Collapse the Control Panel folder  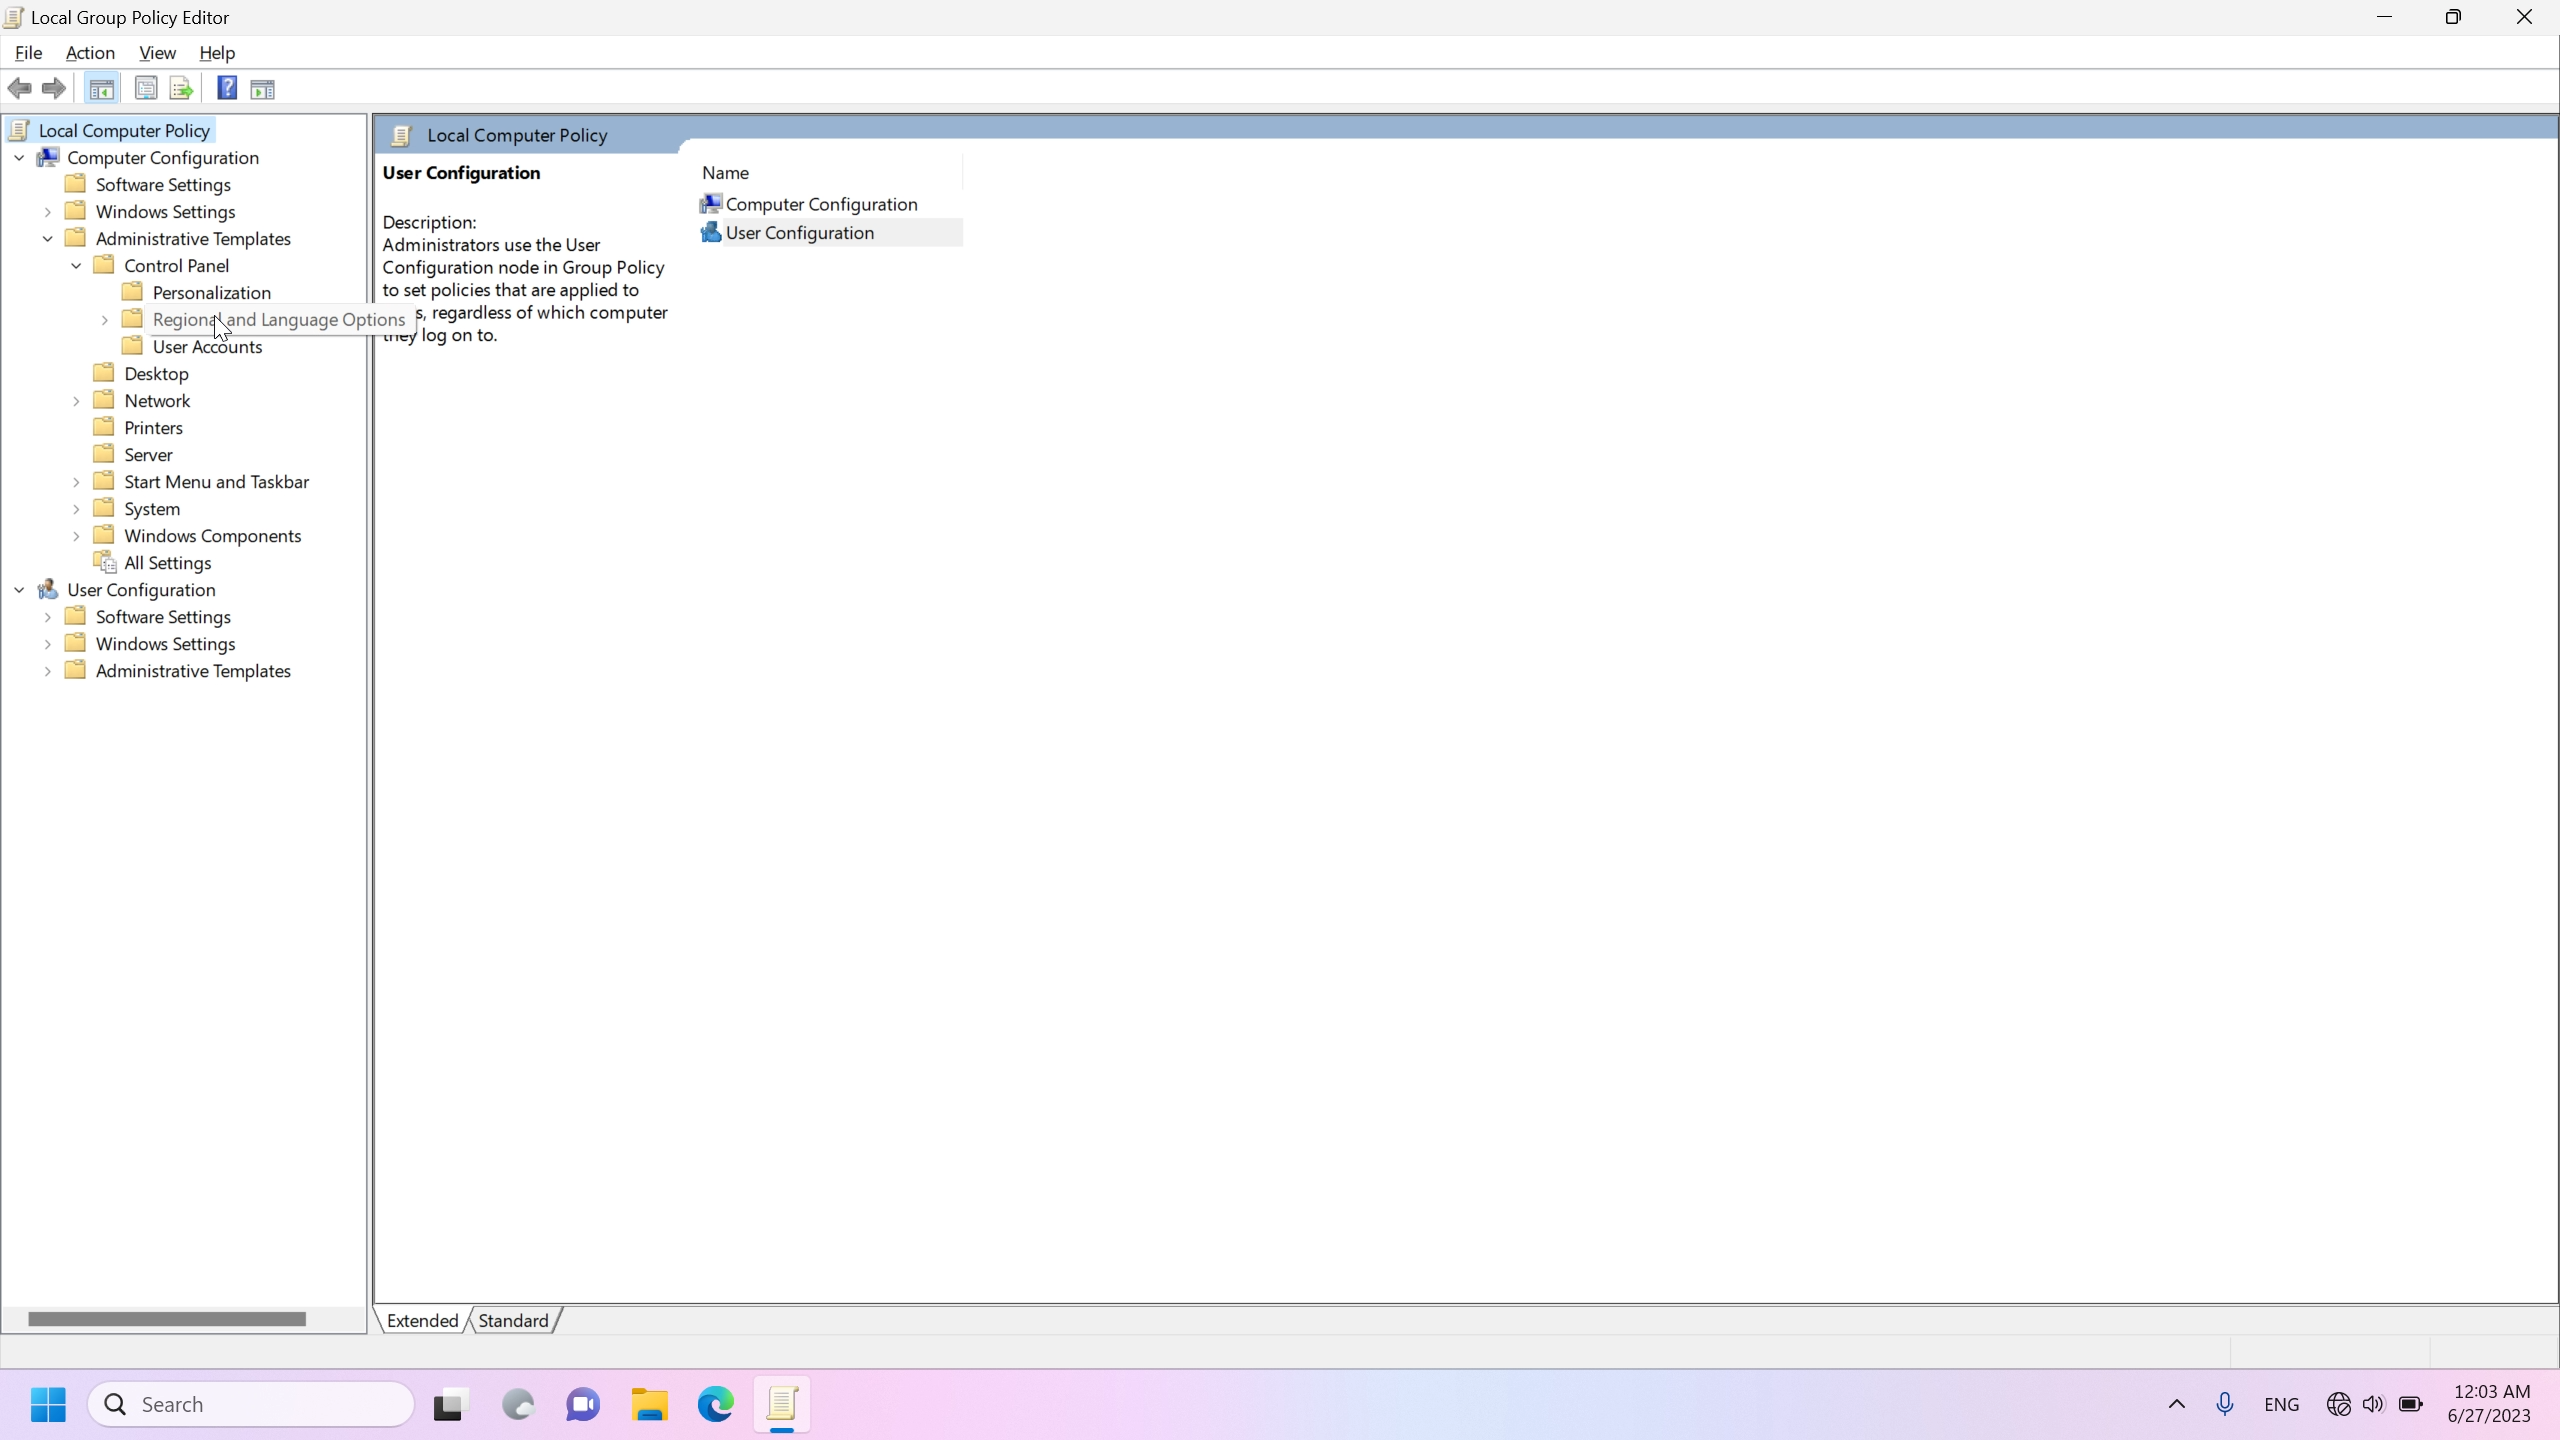coord(76,266)
